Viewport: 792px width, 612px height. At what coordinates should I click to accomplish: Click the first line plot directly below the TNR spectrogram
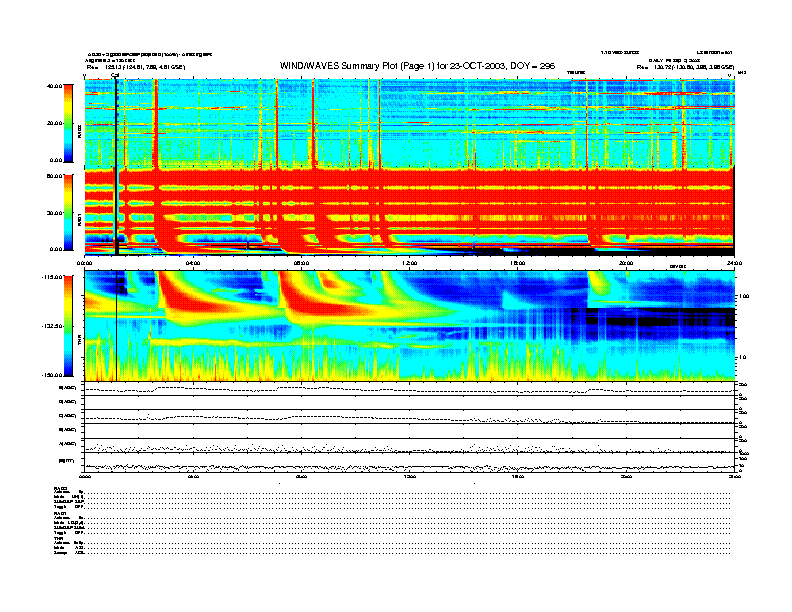click(409, 389)
